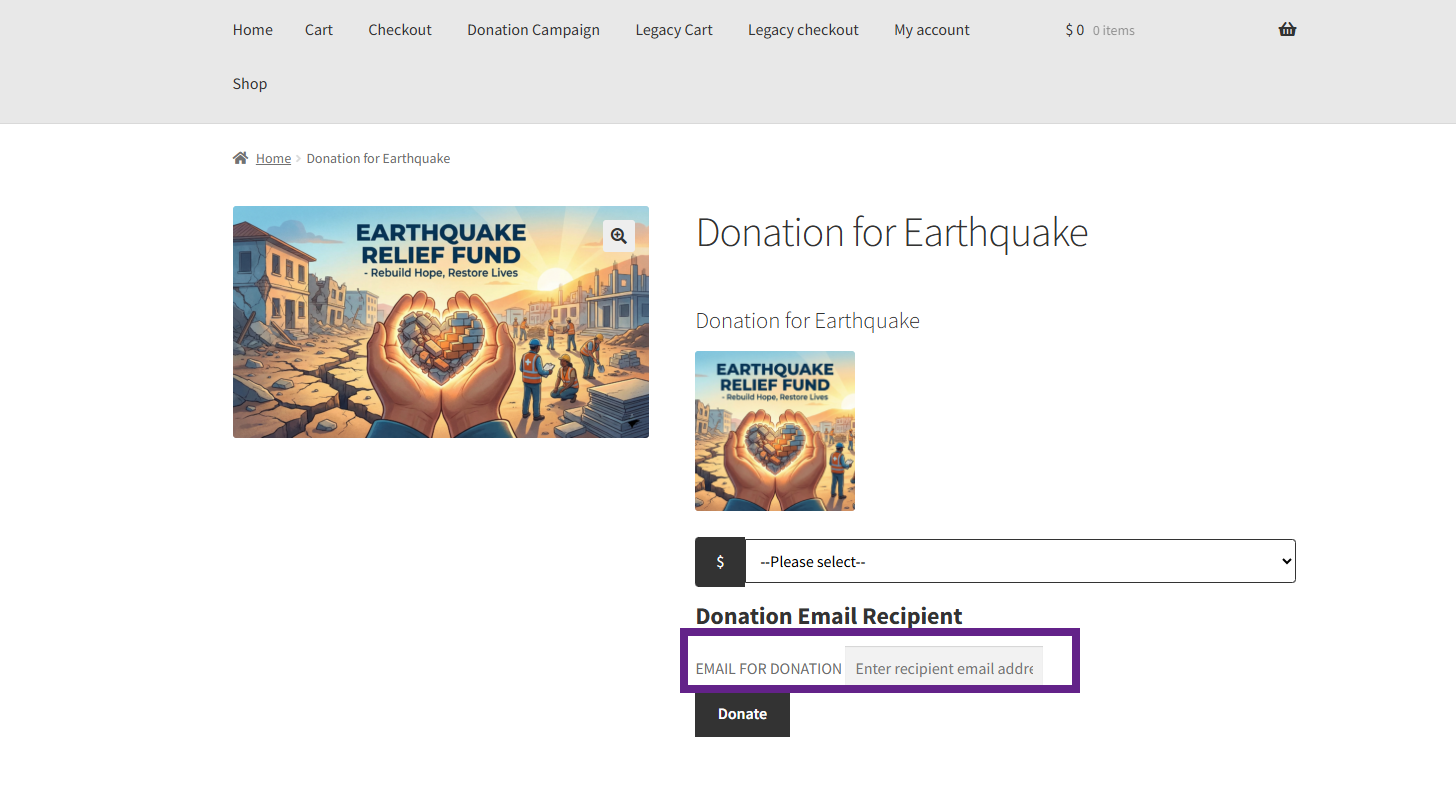Follow the Home breadcrumb link
Viewport: 1456px width, 791px height.
pyautogui.click(x=273, y=158)
